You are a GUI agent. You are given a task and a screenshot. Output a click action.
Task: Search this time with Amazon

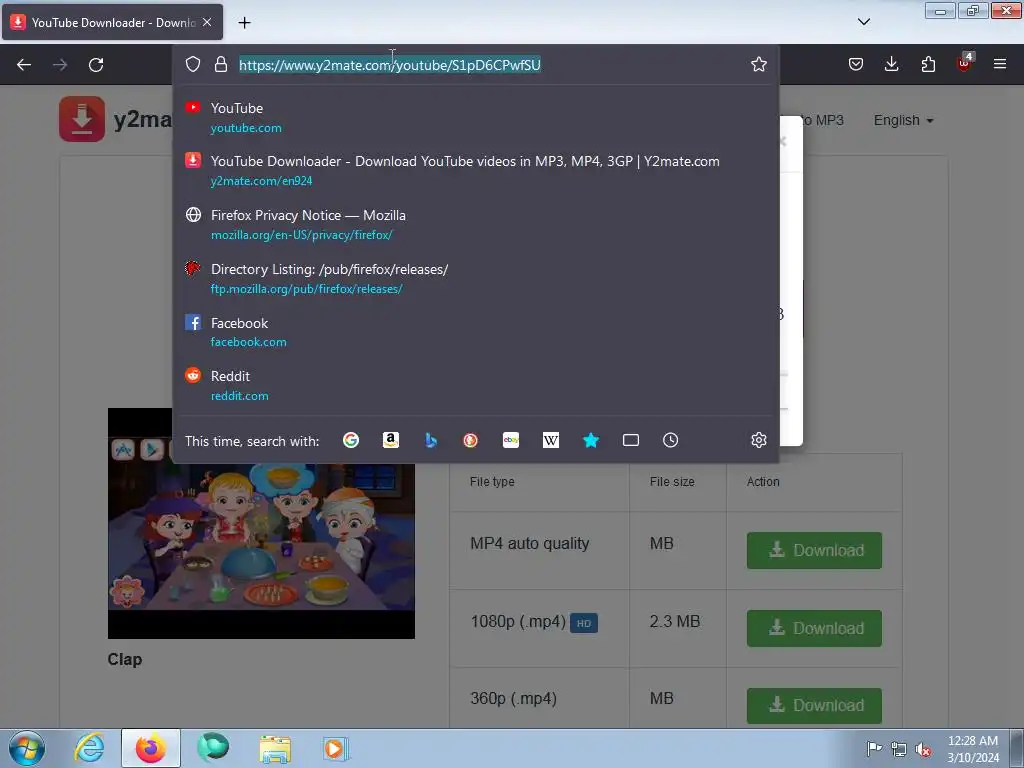(x=391, y=440)
